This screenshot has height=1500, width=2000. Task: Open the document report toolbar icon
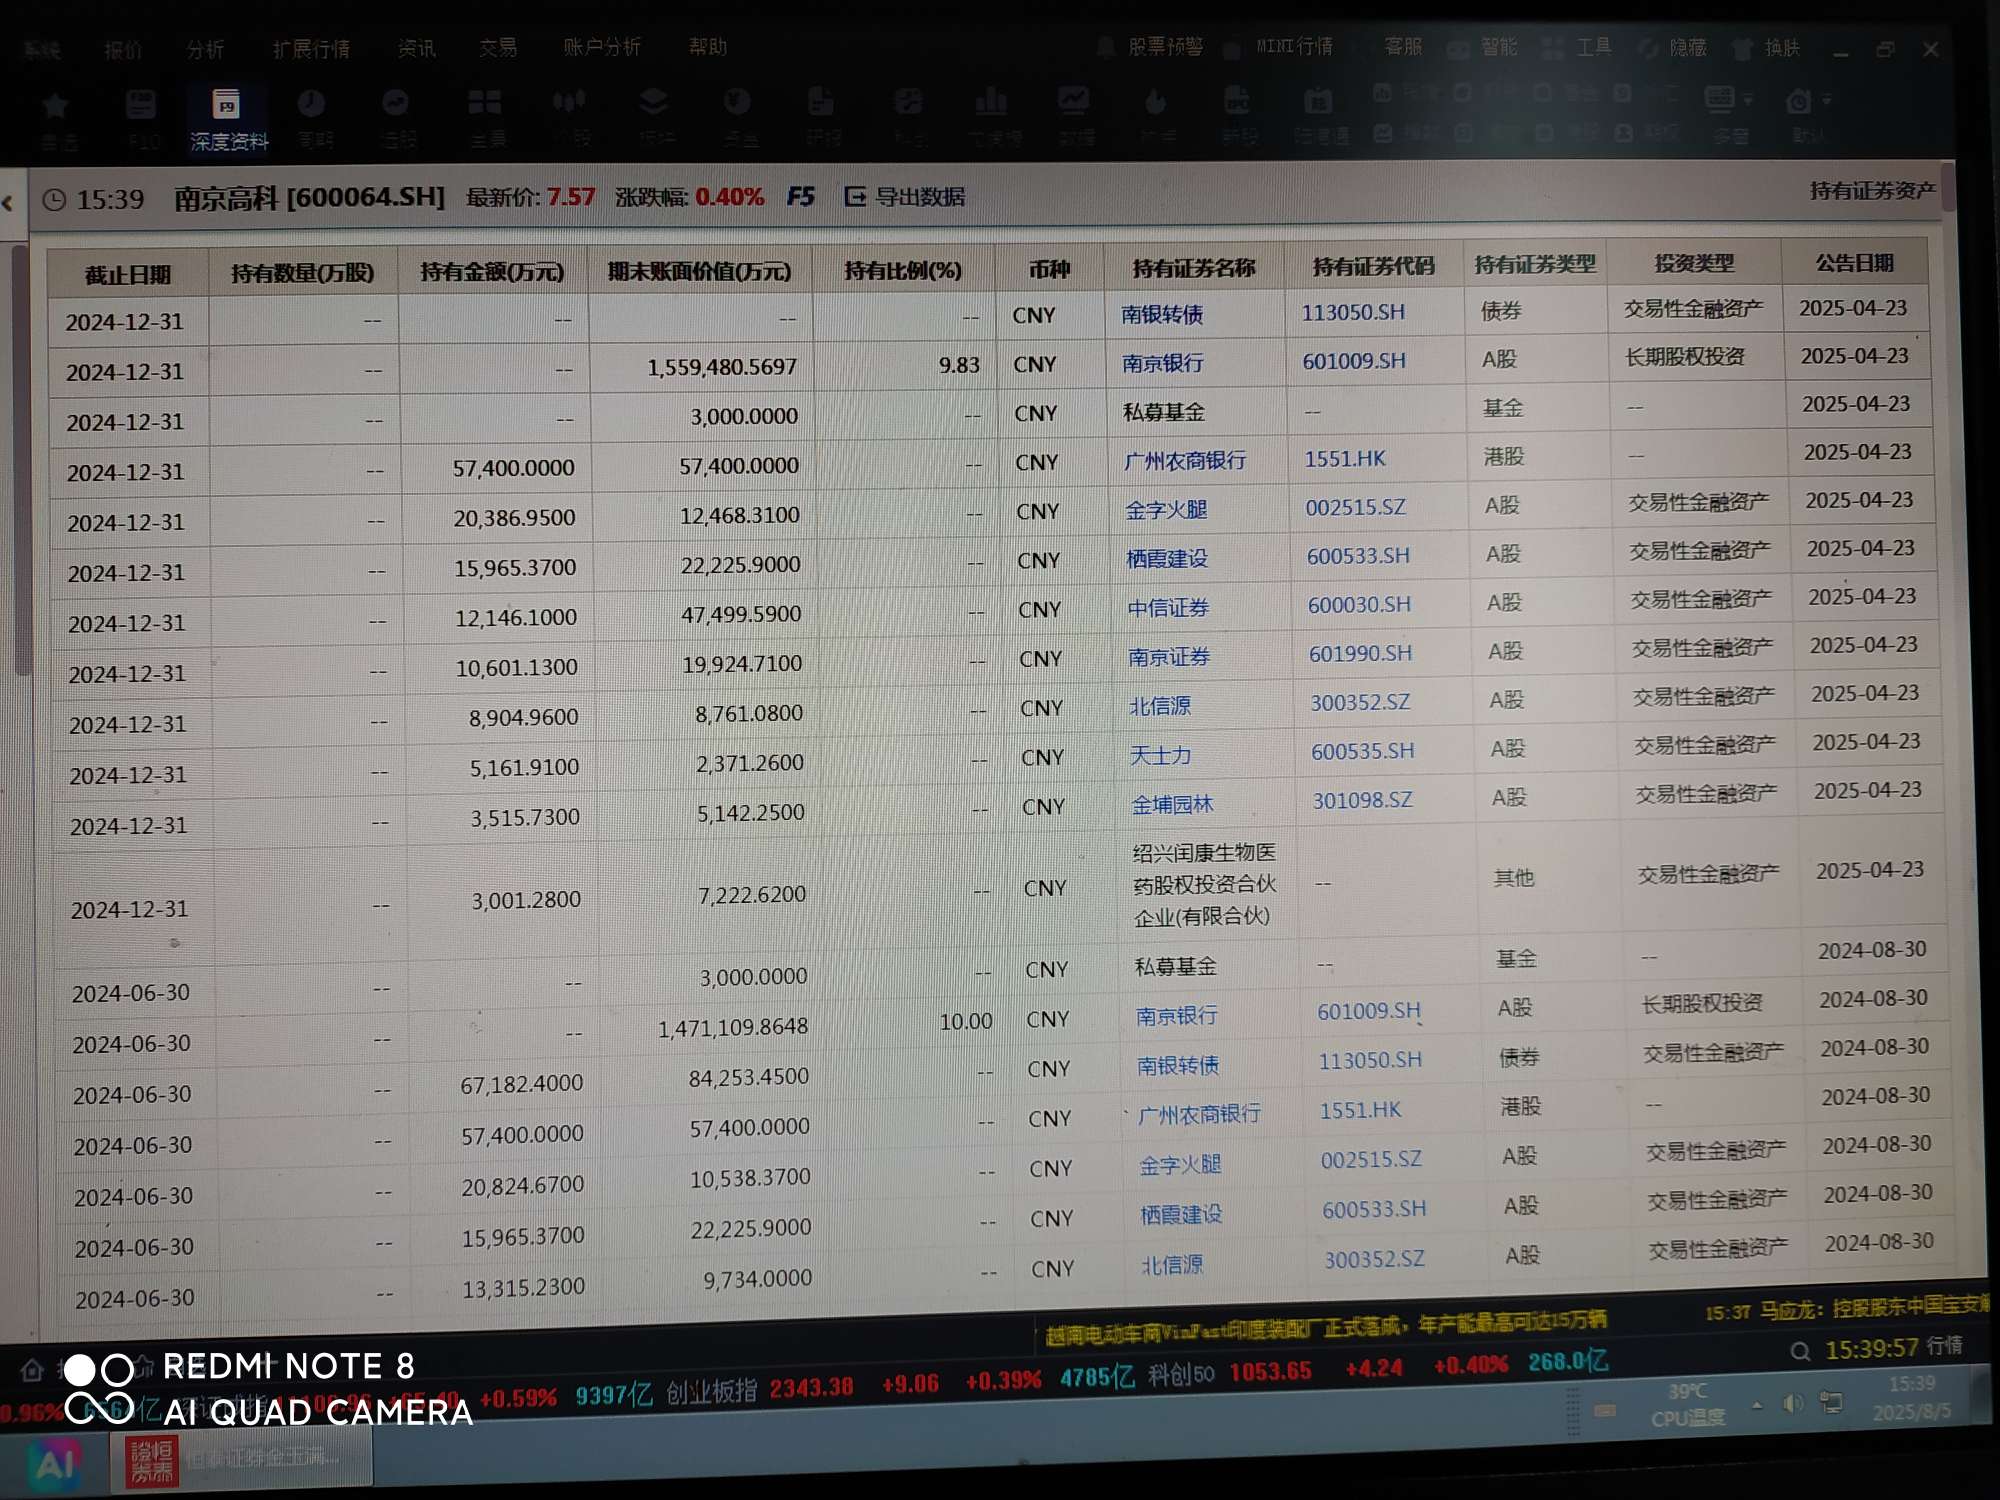[x=821, y=101]
